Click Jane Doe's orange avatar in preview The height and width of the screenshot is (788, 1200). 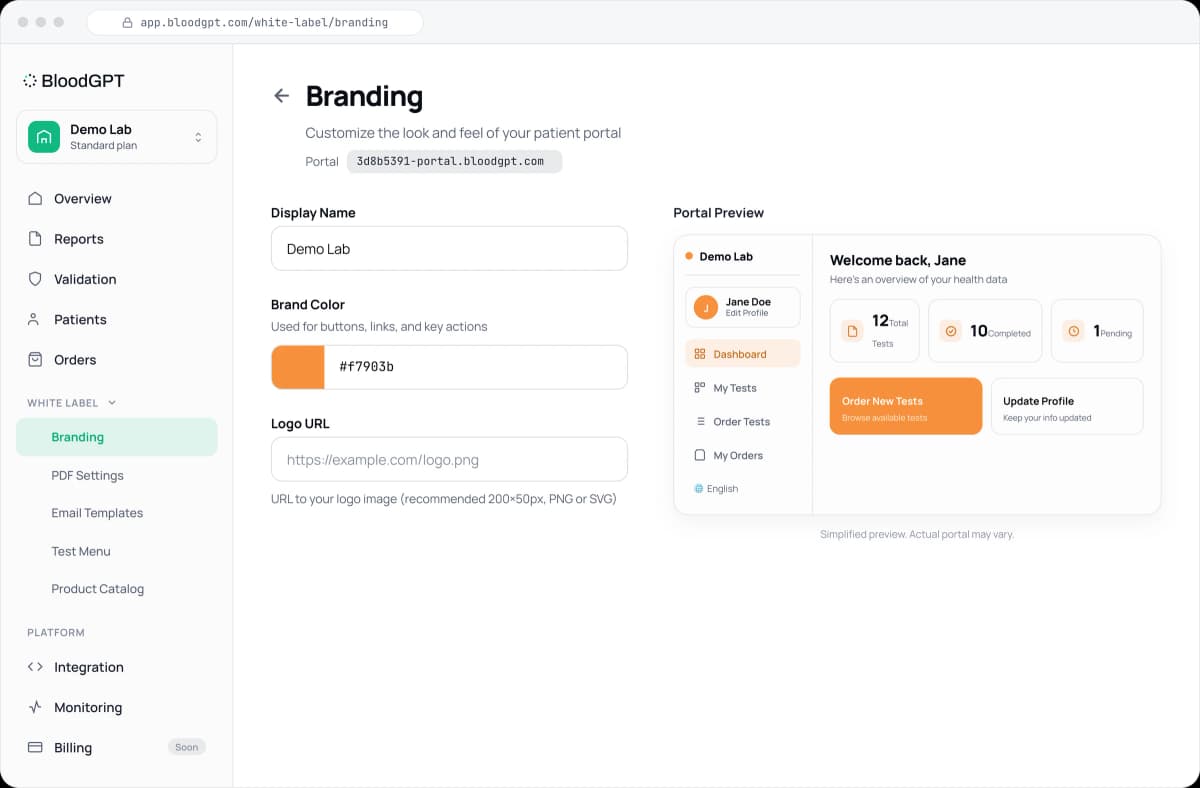pyautogui.click(x=706, y=307)
